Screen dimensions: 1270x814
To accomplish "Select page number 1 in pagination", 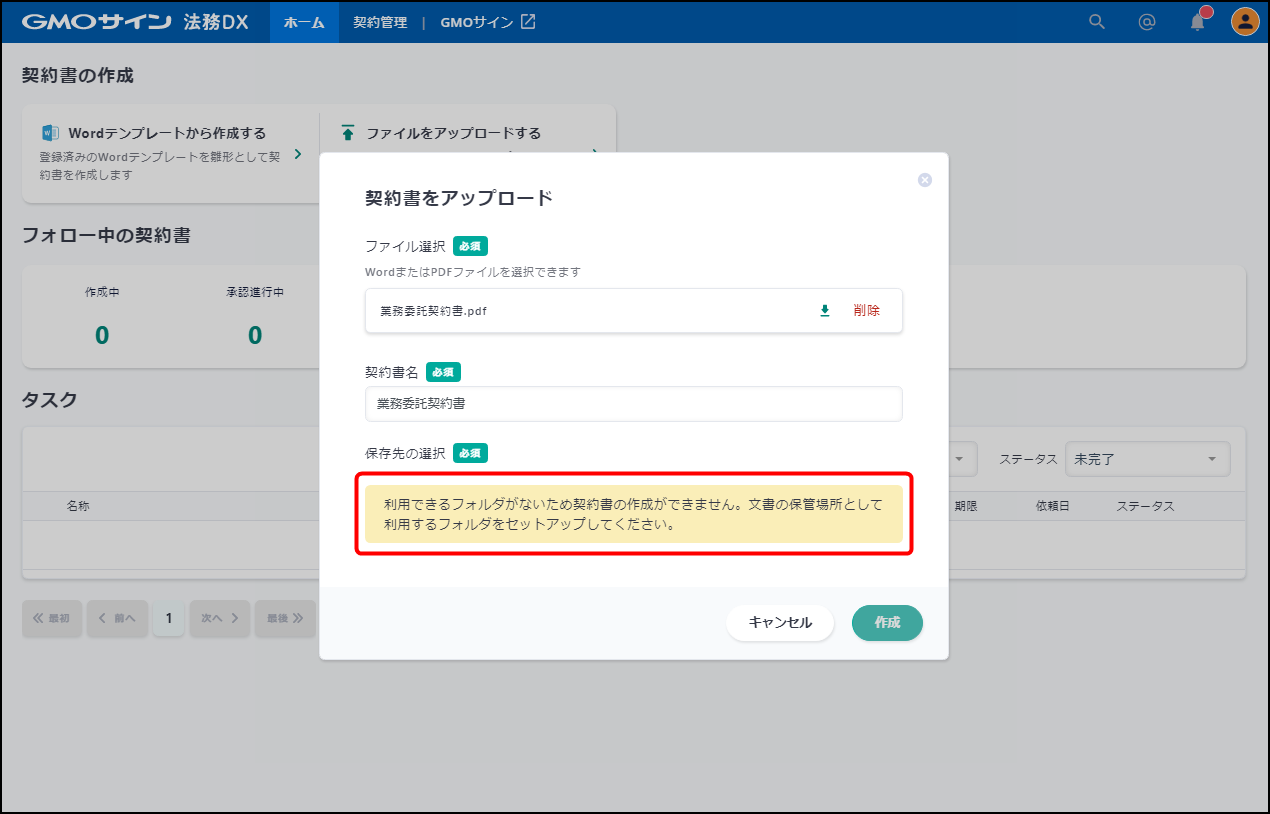I will coord(168,618).
